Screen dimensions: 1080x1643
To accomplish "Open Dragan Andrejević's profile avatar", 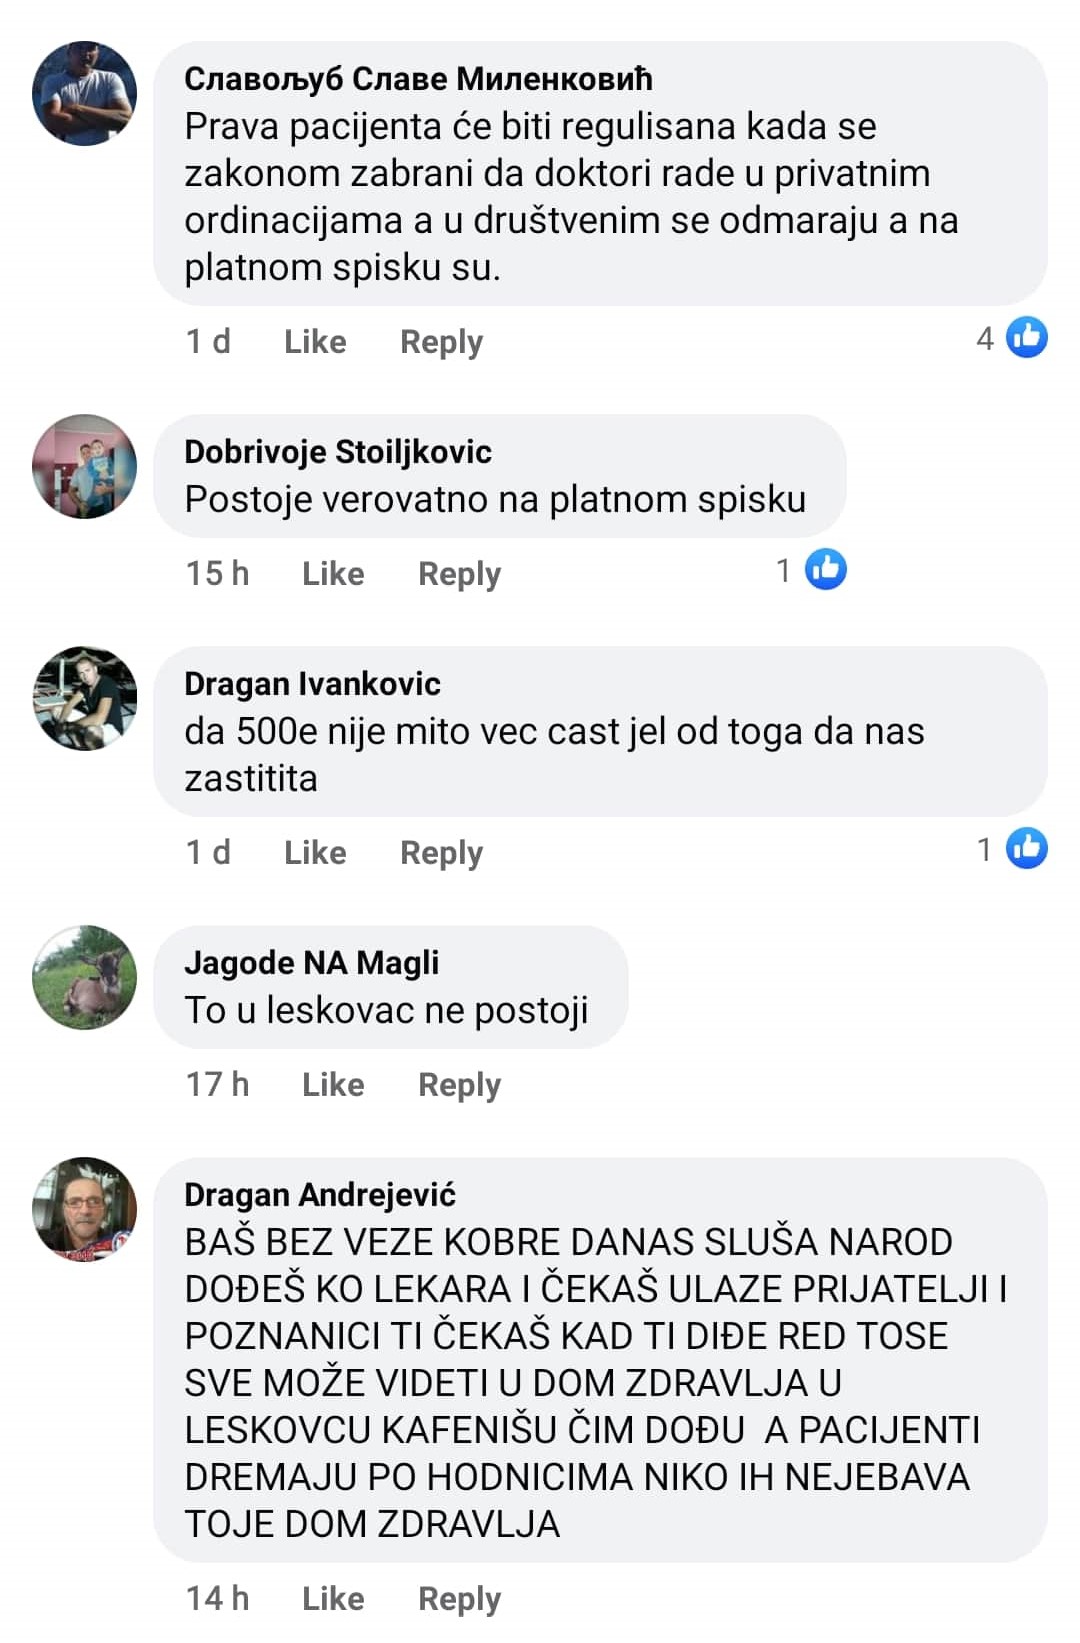I will pos(85,1210).
